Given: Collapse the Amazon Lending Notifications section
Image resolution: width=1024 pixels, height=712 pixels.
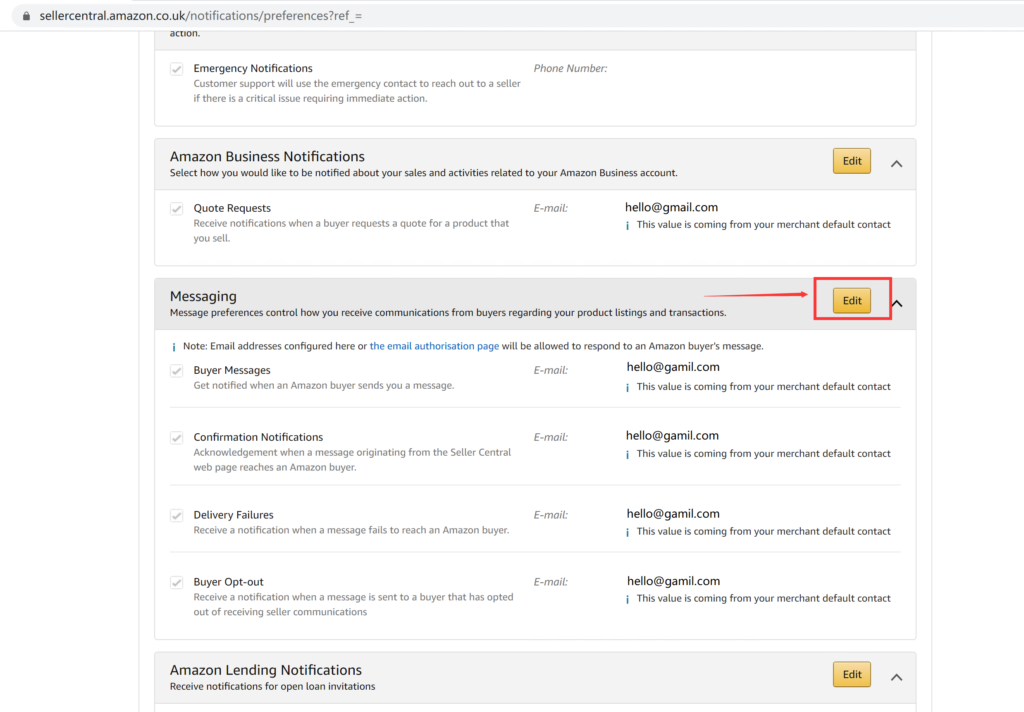Looking at the screenshot, I should pos(897,677).
